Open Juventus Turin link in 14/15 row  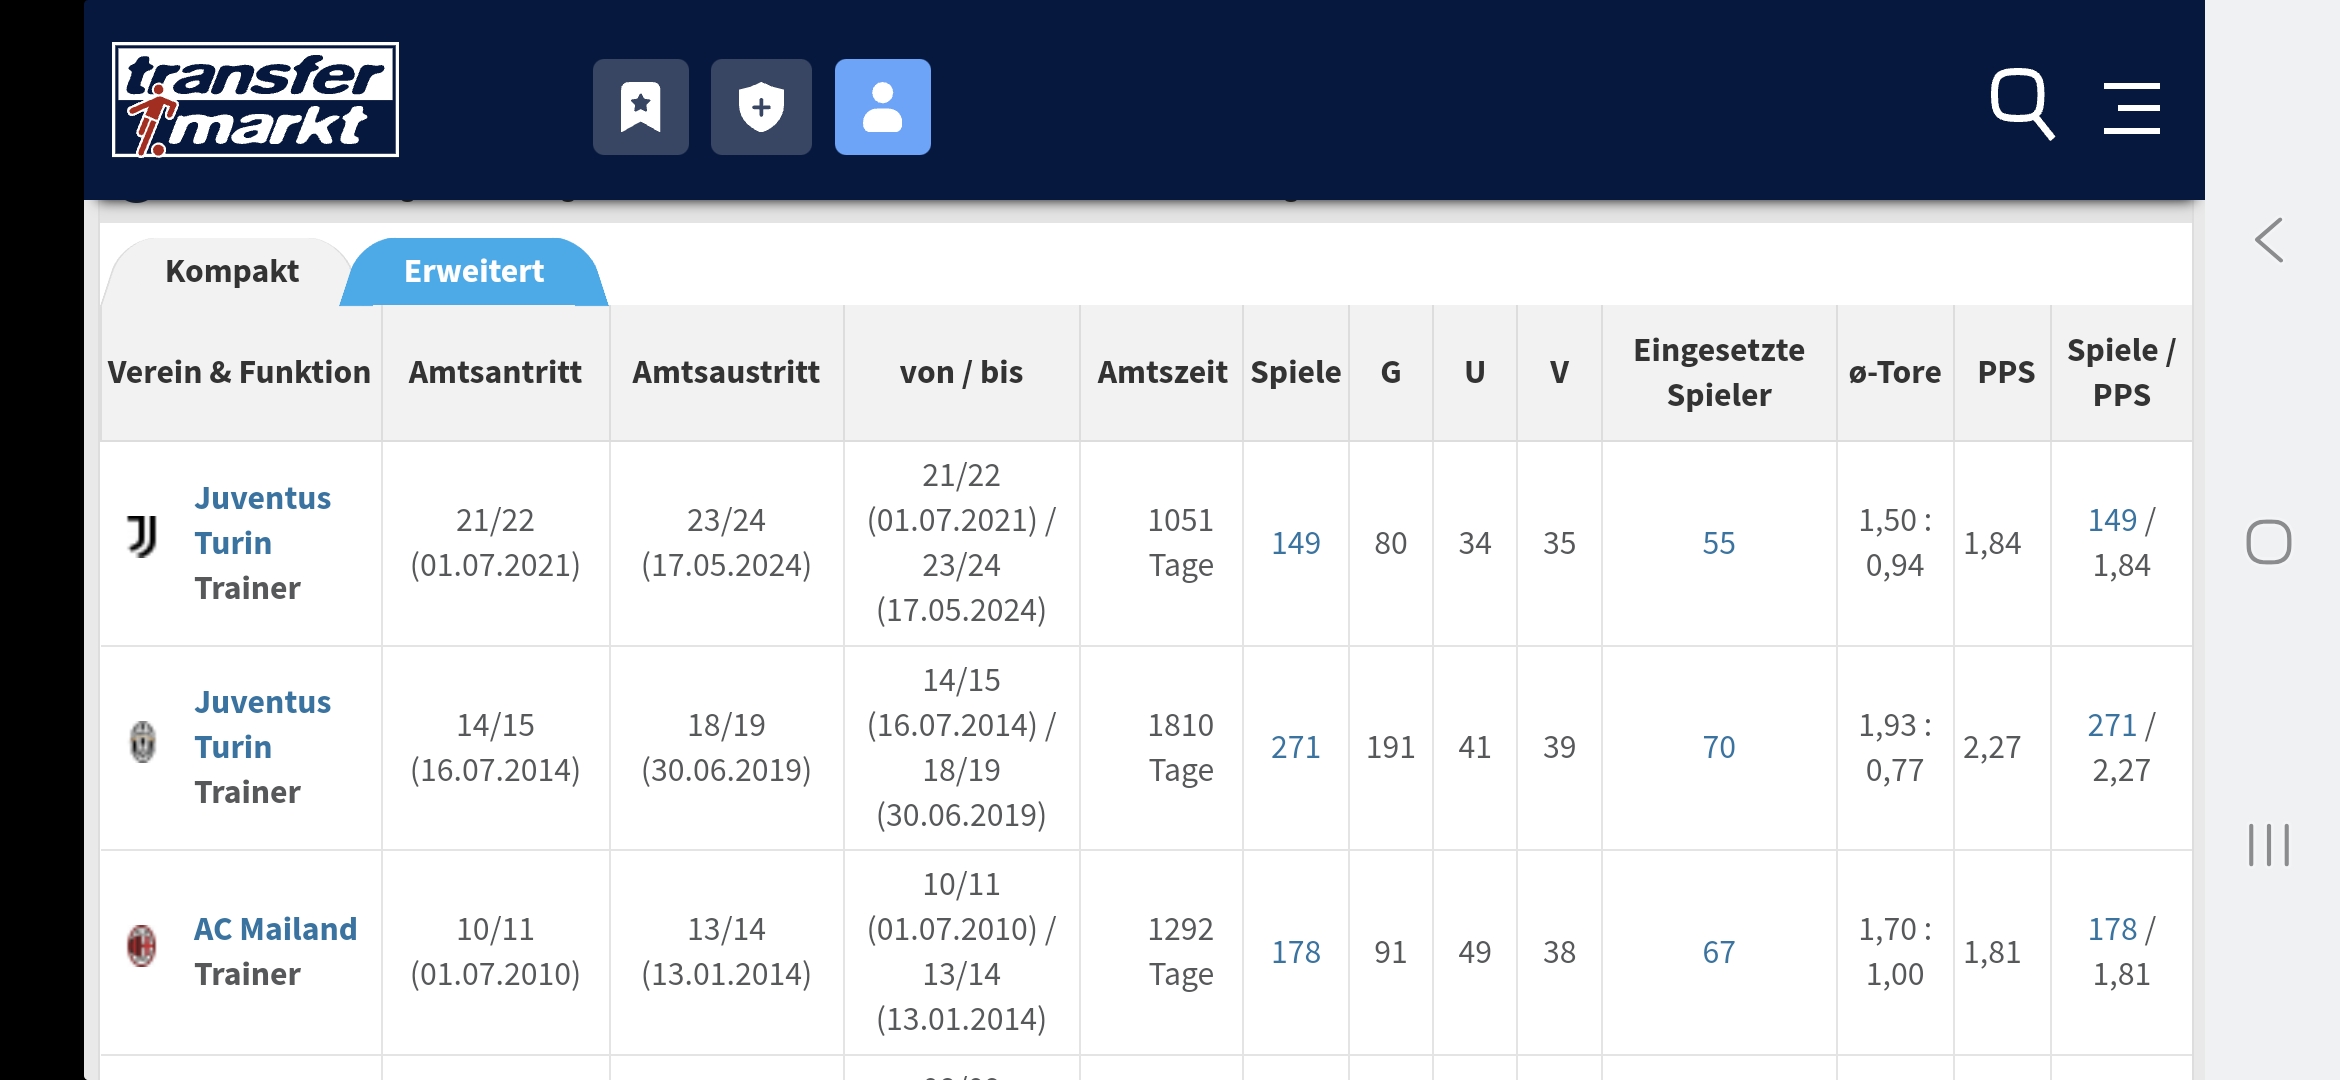(x=262, y=724)
